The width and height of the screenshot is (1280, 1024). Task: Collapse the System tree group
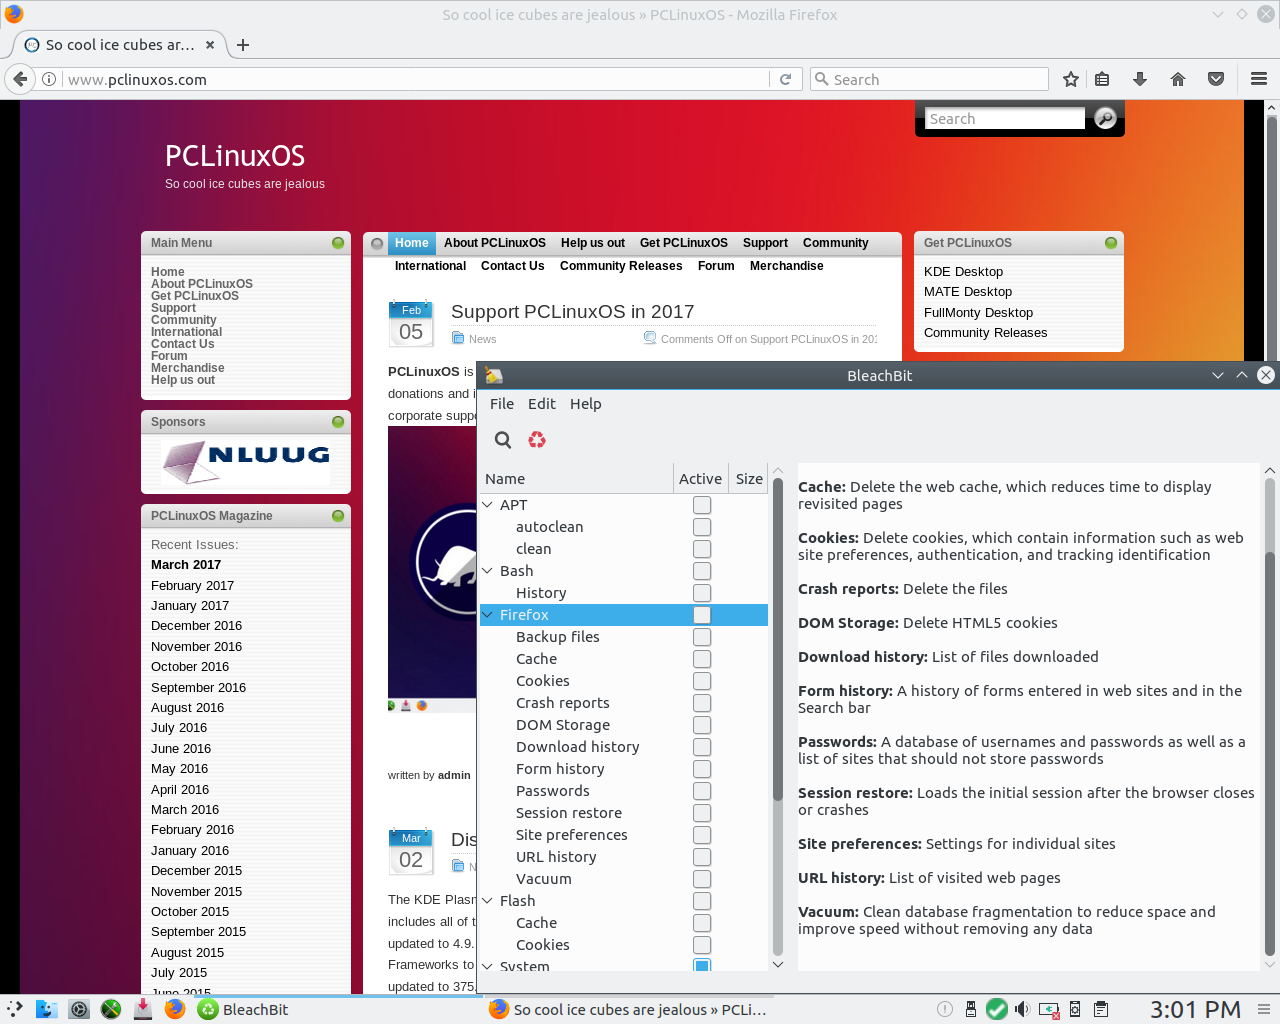click(488, 966)
